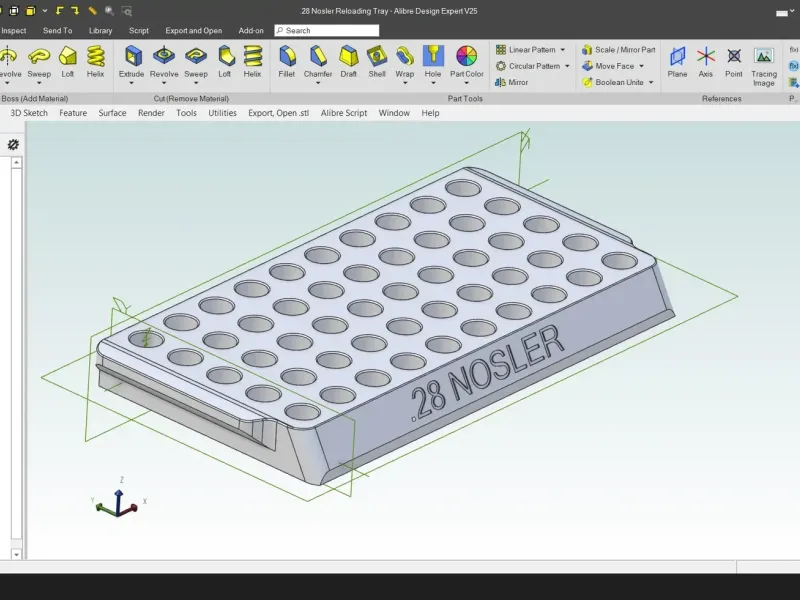800x600 pixels.
Task: Click the Move Face tool
Action: pos(608,66)
